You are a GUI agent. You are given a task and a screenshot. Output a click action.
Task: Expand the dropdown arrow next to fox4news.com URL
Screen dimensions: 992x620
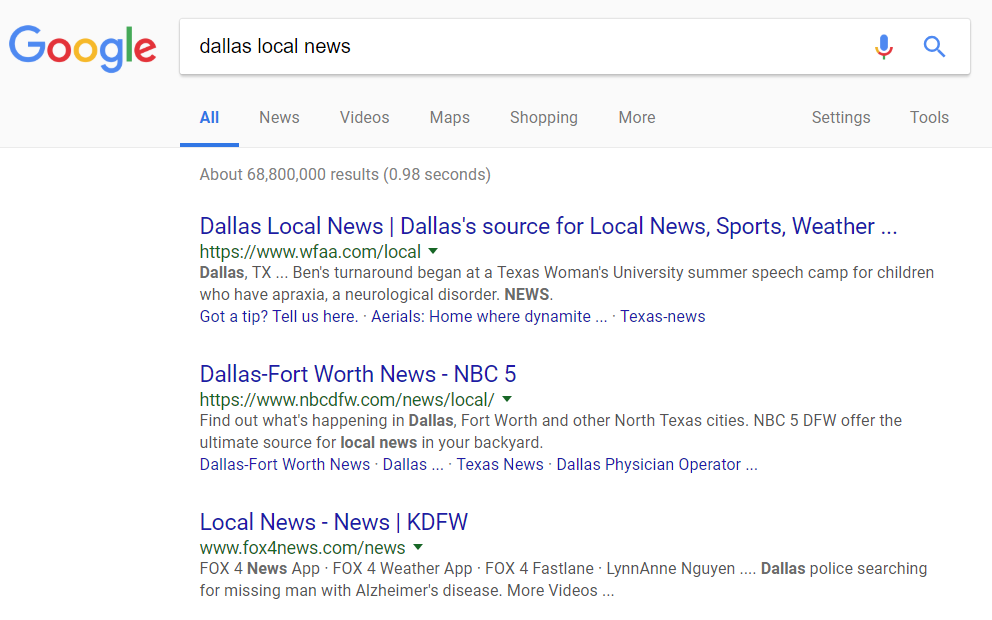point(418,547)
